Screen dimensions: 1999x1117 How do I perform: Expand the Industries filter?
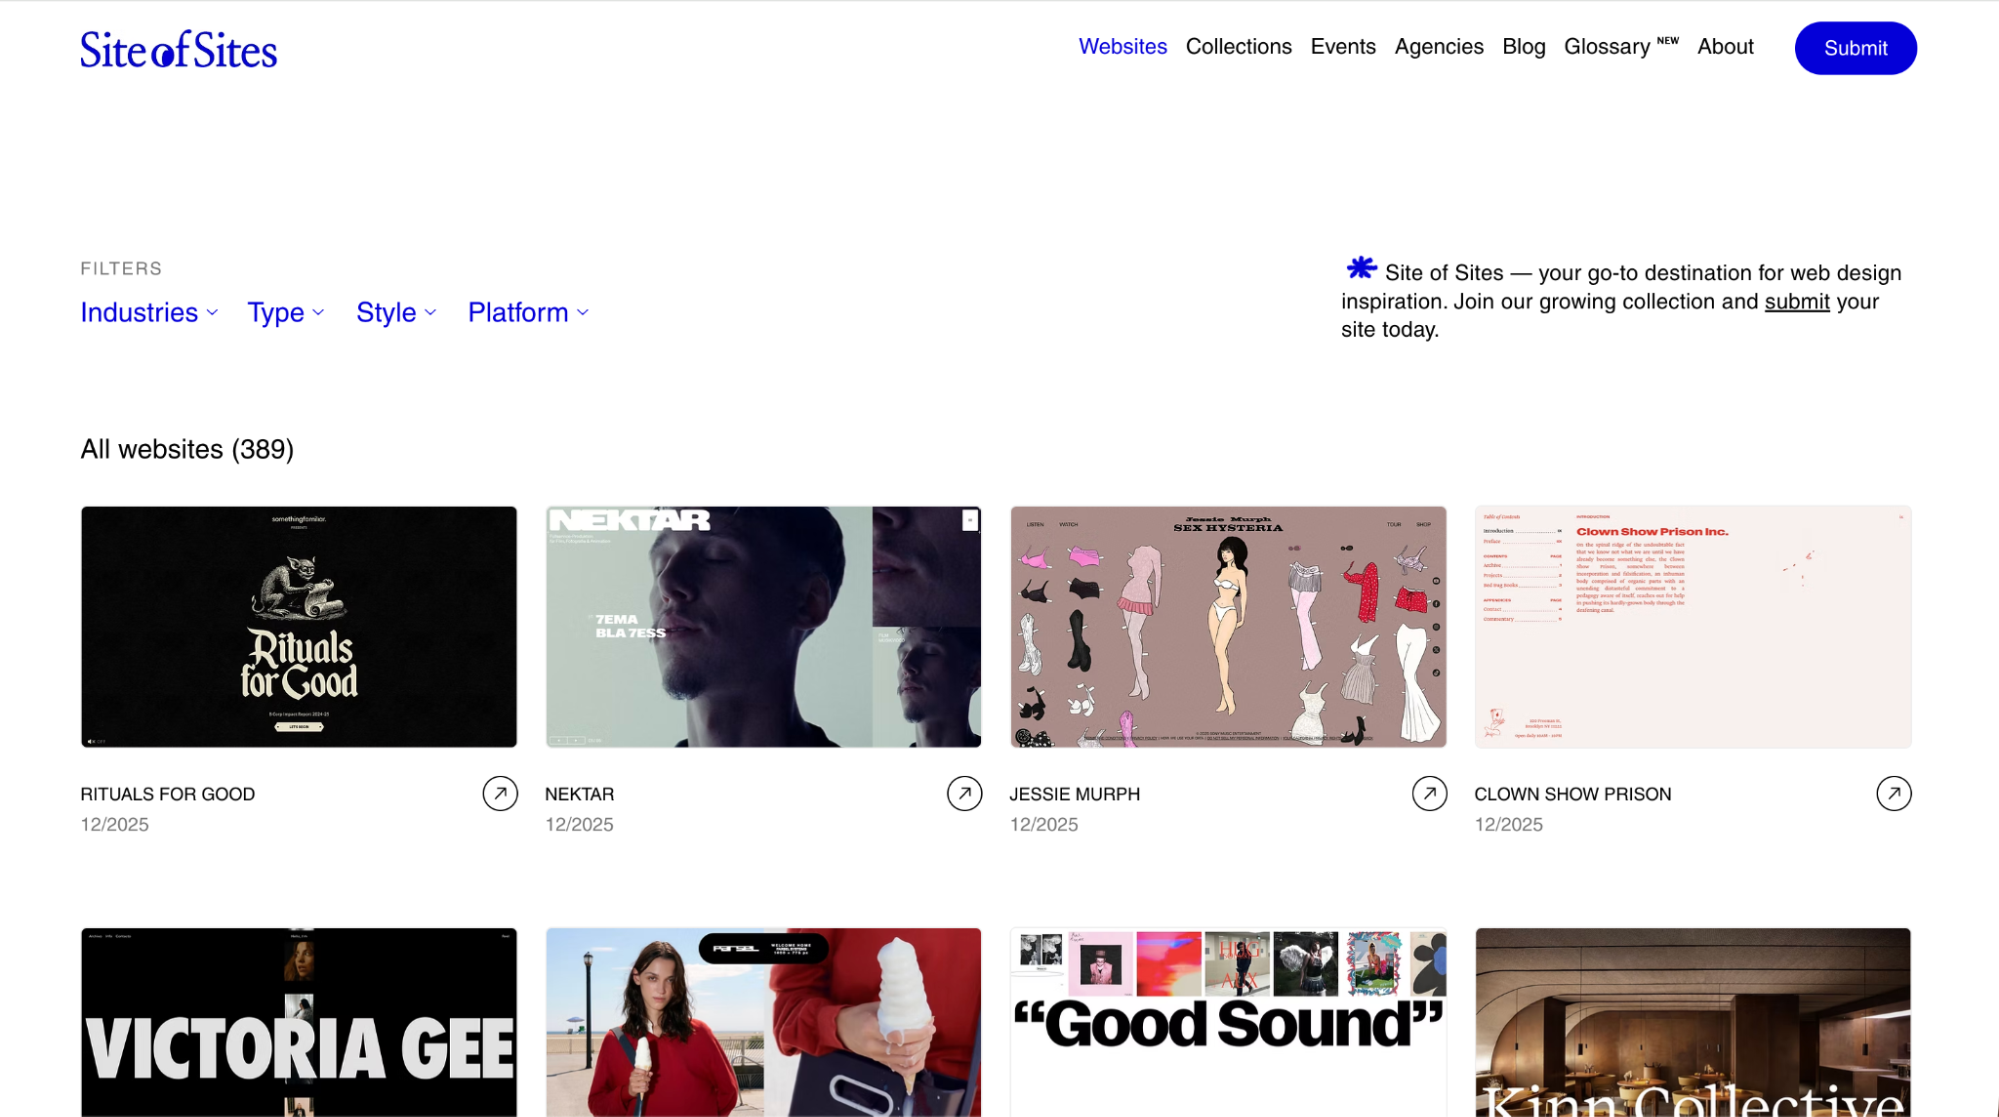tap(148, 312)
